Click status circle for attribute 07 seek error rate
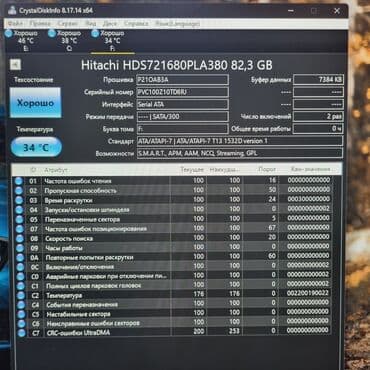The height and width of the screenshot is (370, 370). 19,229
